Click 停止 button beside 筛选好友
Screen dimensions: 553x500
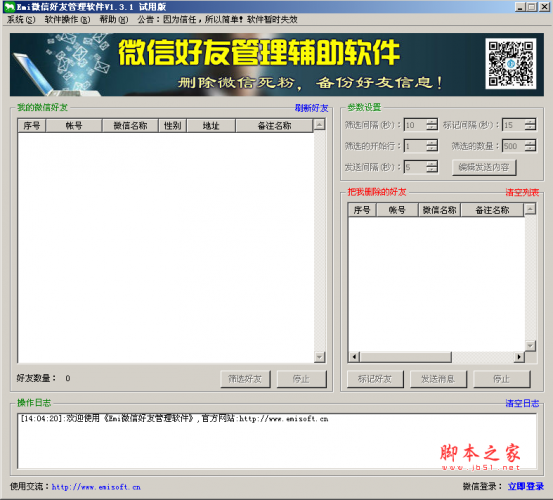point(302,379)
